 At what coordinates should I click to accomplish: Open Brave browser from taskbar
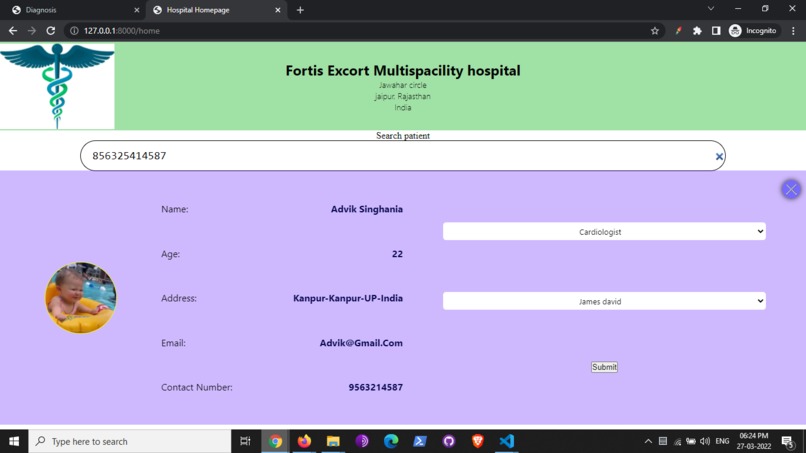click(478, 441)
